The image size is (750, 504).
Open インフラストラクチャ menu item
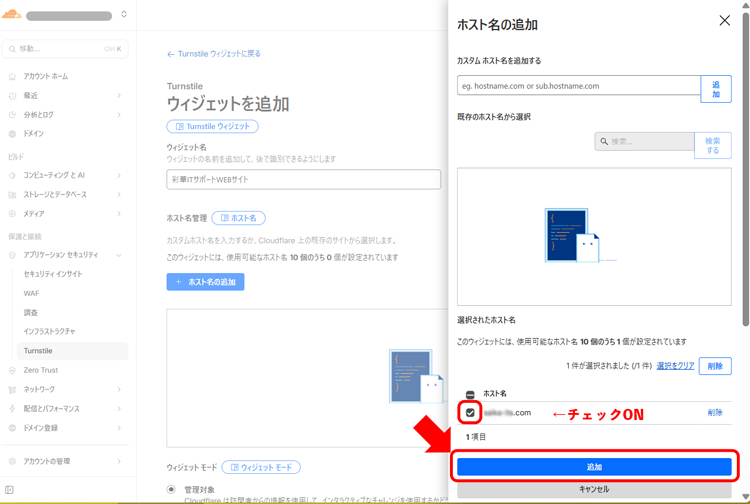point(50,331)
